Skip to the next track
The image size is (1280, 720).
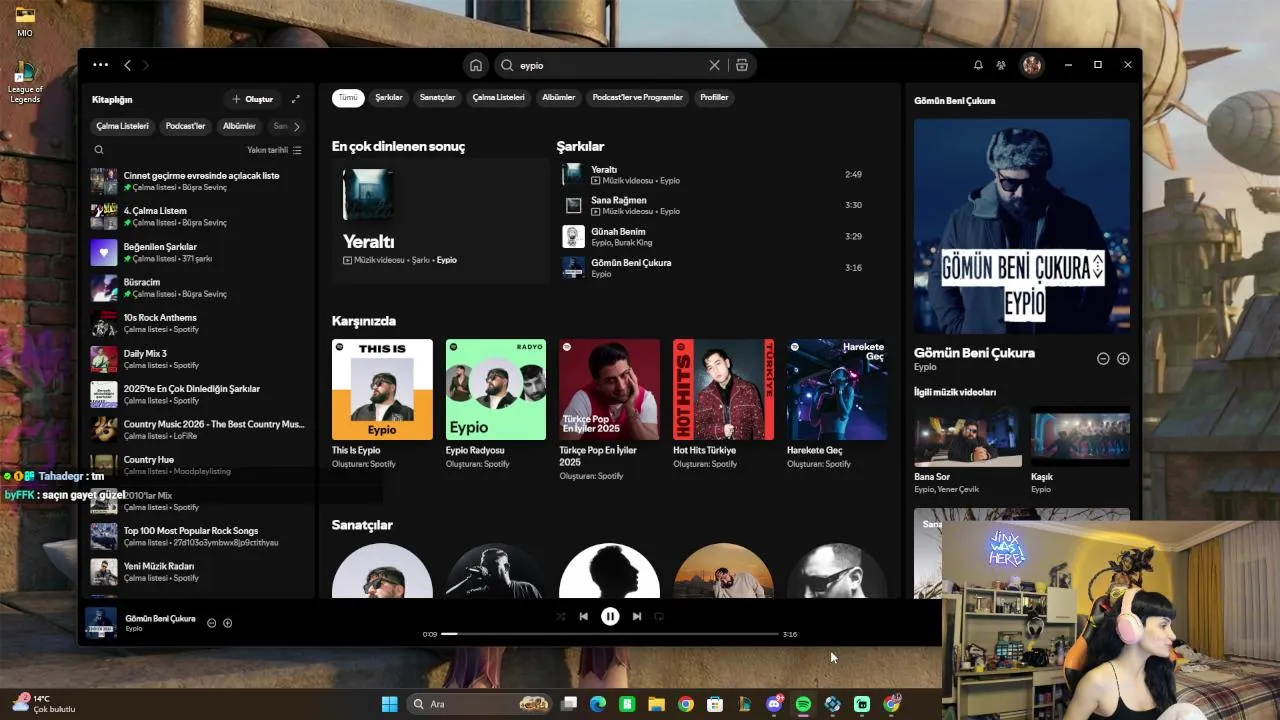637,617
